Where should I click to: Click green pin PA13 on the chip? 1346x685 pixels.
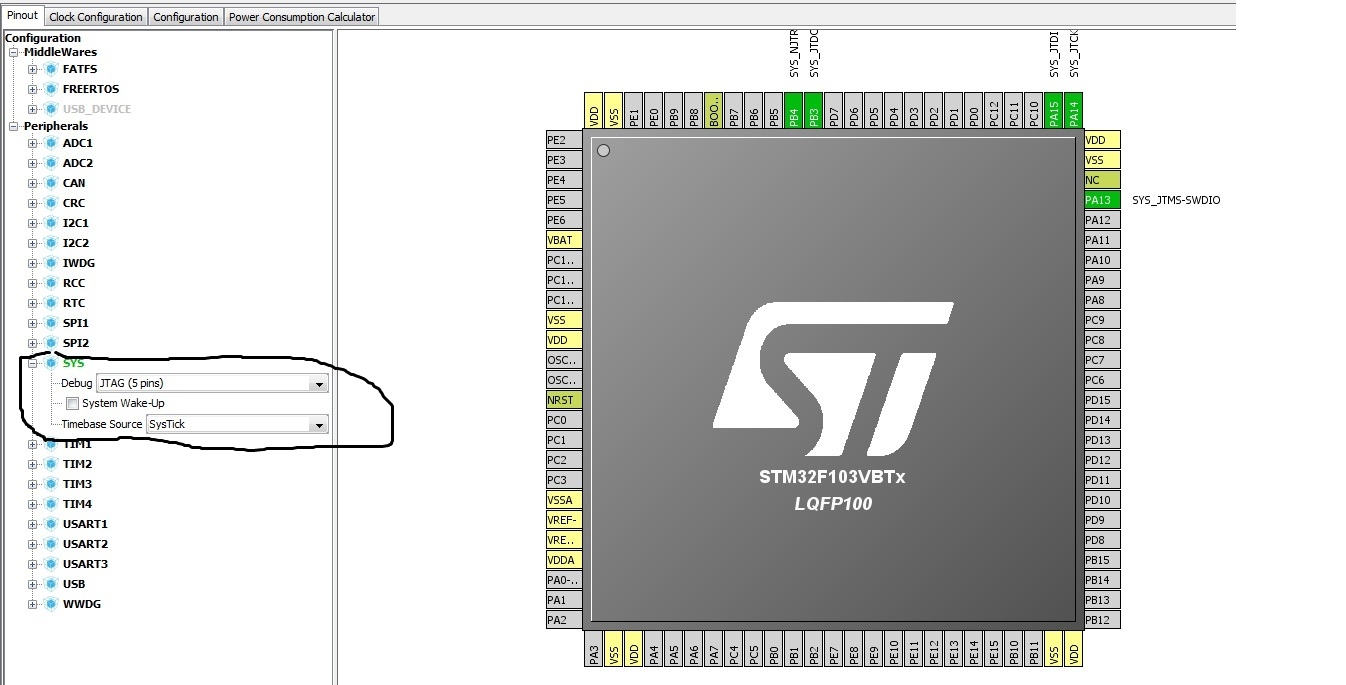coord(1102,200)
